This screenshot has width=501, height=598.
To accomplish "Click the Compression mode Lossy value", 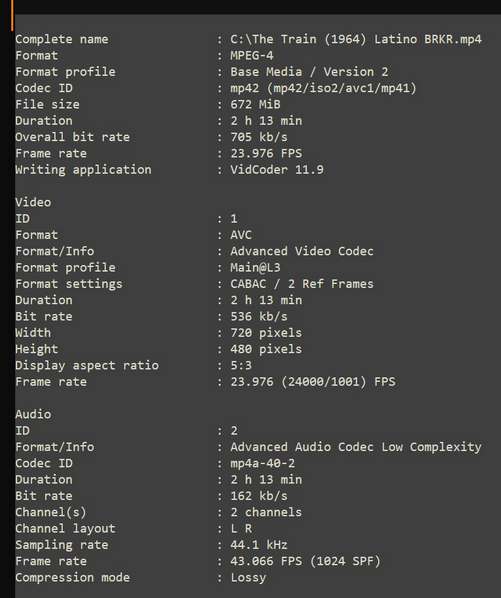I will coord(248,577).
